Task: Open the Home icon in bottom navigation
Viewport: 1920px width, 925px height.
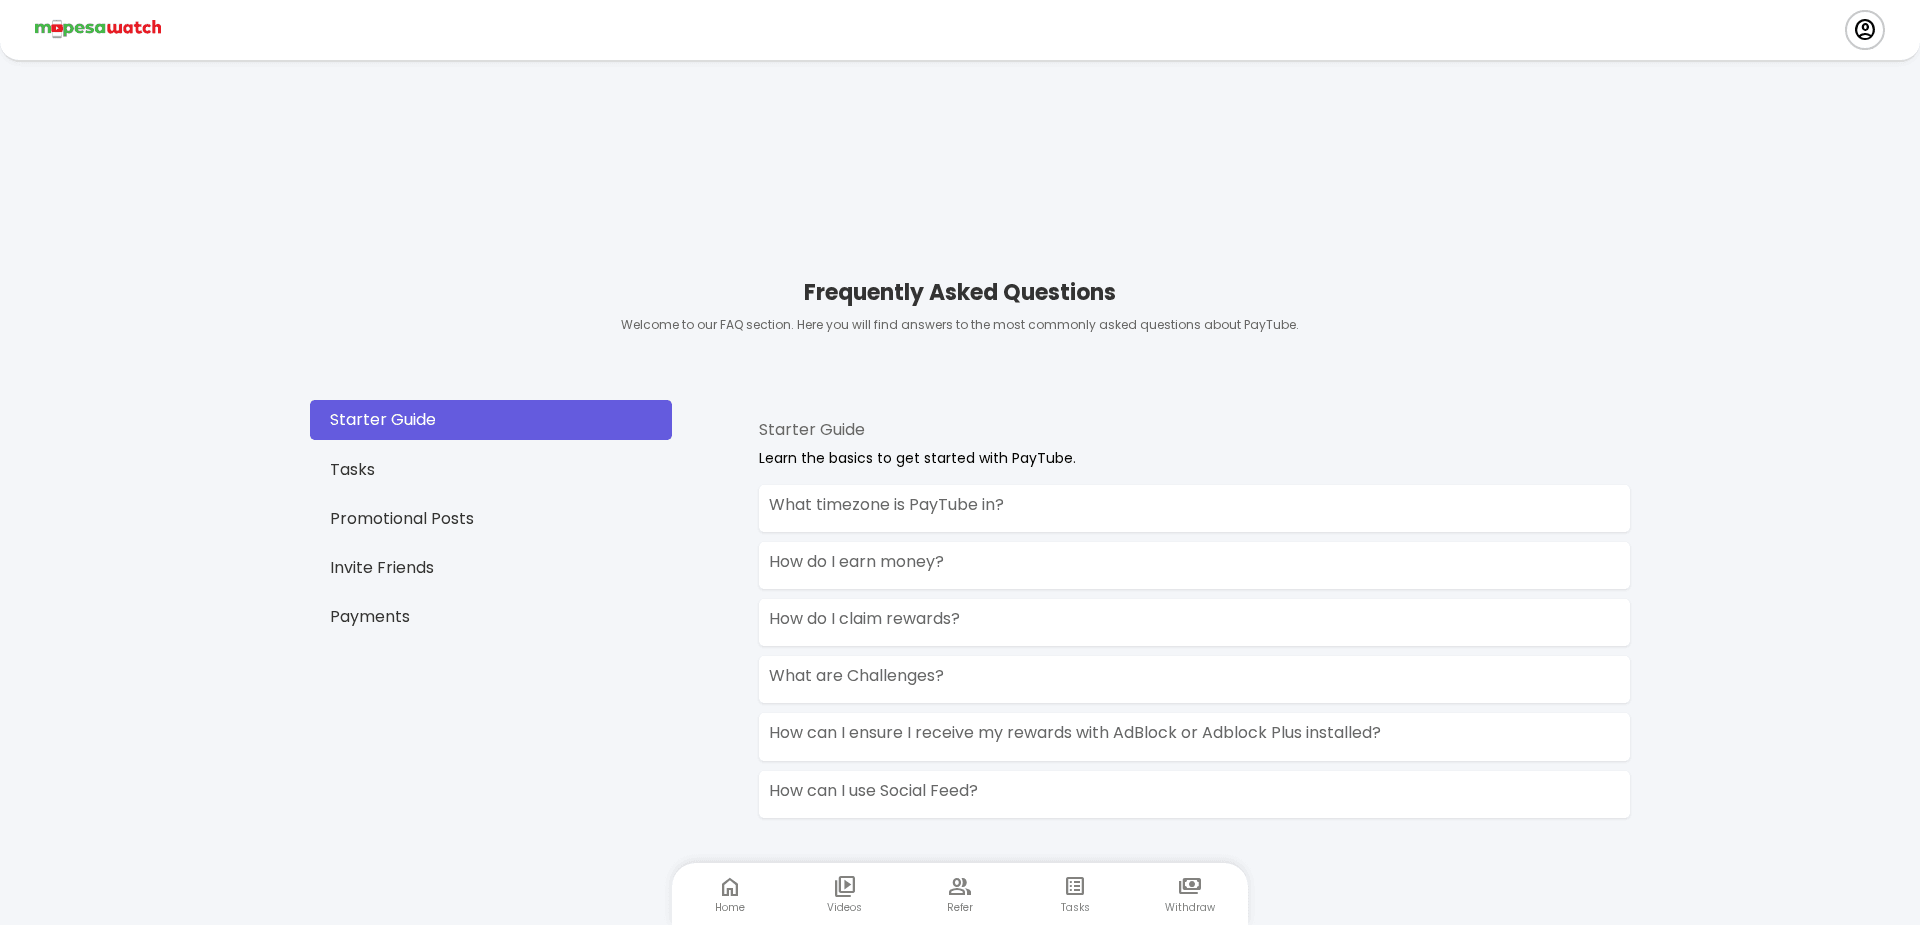Action: click(x=729, y=893)
